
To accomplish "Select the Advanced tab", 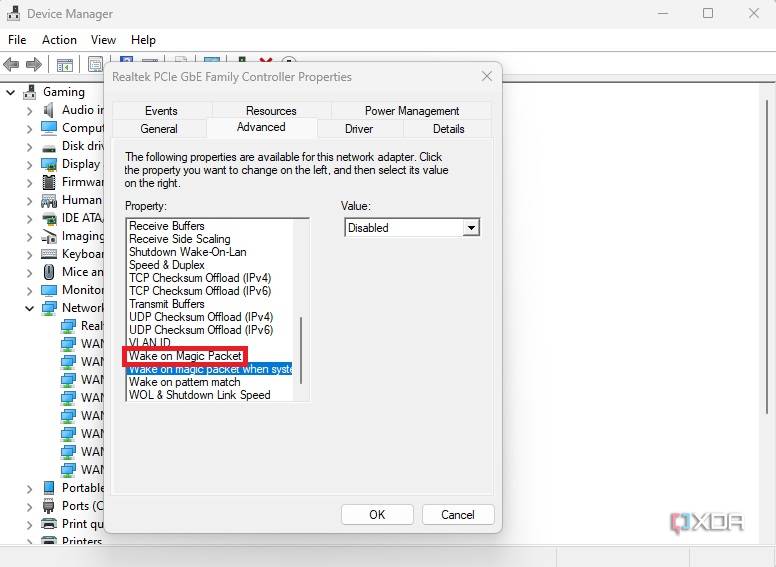I will (261, 127).
